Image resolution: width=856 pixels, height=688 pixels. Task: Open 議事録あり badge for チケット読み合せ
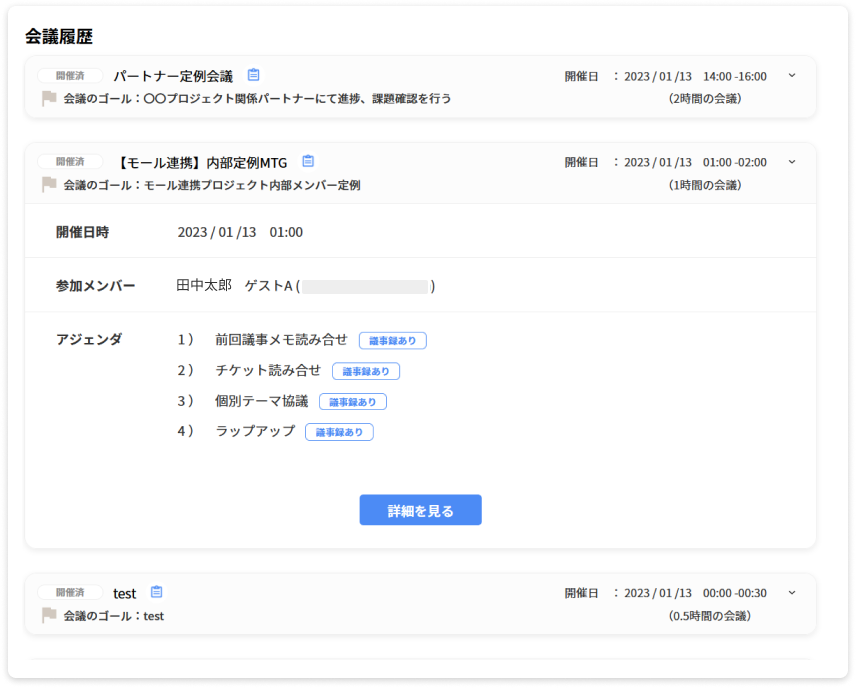tap(366, 371)
